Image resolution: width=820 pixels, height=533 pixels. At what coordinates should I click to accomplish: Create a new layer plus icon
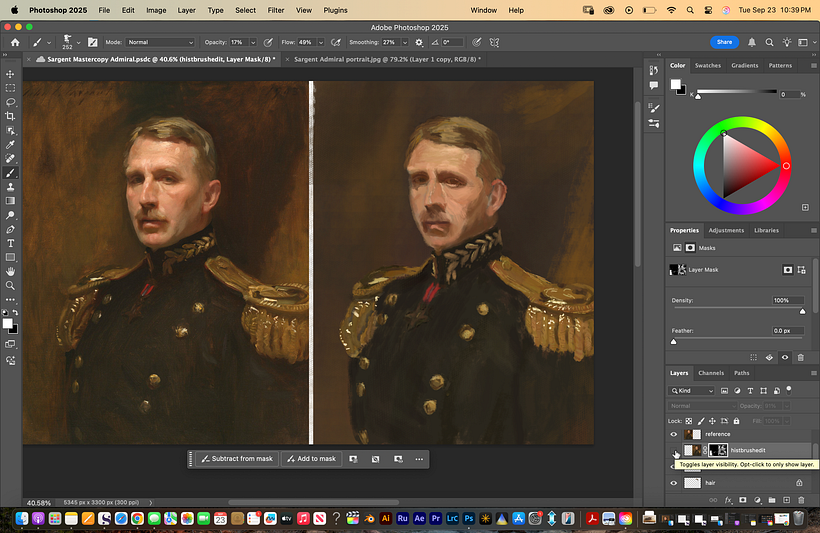tap(787, 500)
